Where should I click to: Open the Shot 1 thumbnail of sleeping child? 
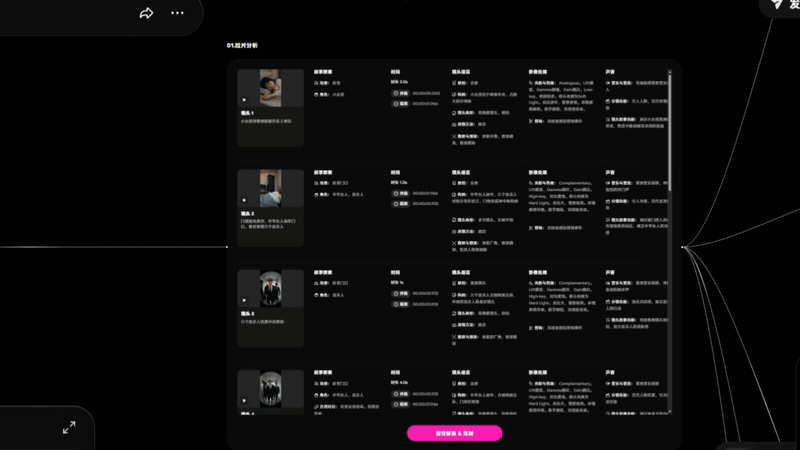point(270,88)
